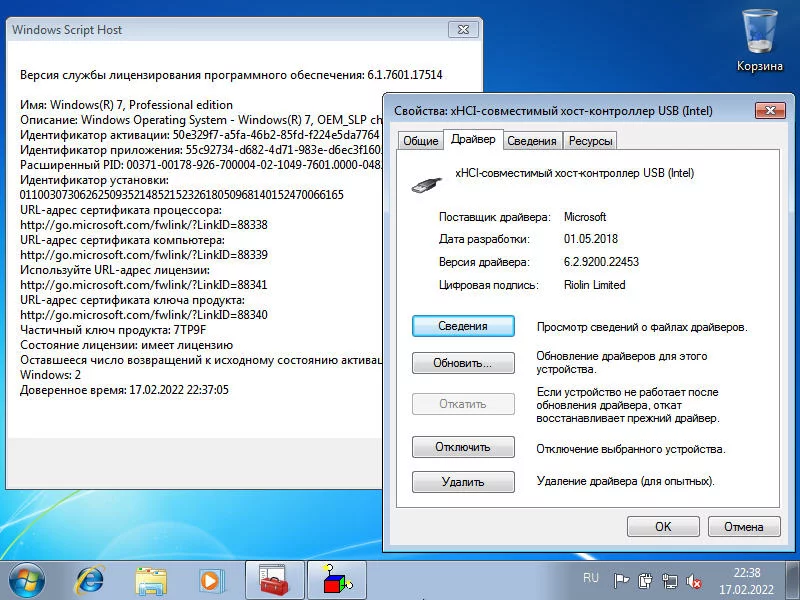Click the 'Описание: Windows Operating System' line

pos(201,119)
